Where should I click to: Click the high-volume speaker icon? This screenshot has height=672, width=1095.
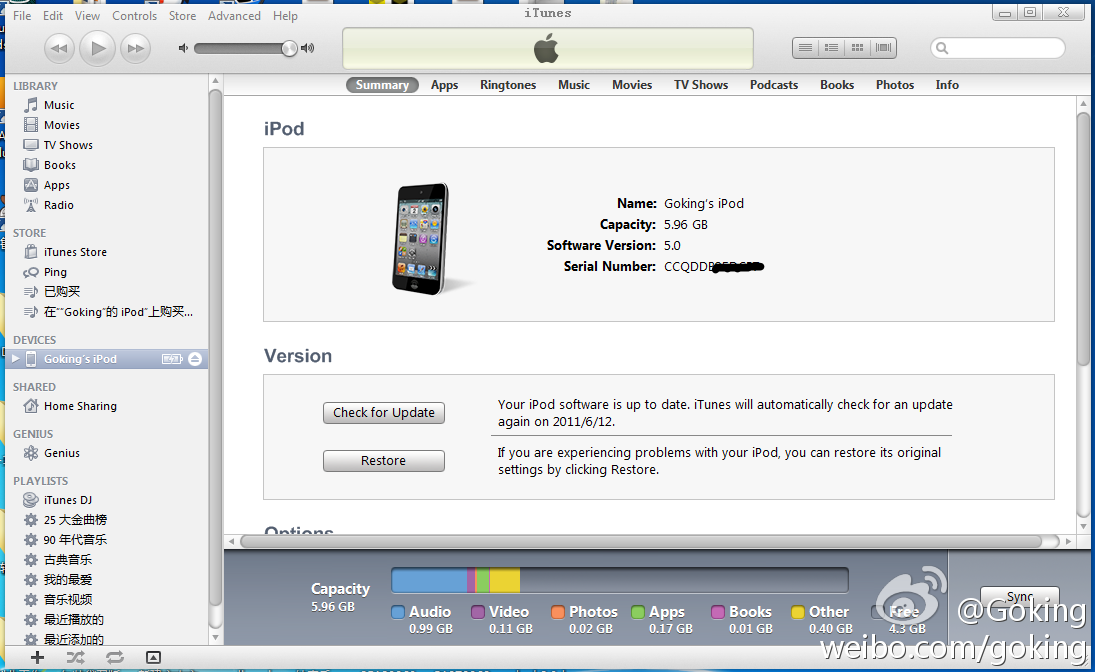[x=307, y=48]
